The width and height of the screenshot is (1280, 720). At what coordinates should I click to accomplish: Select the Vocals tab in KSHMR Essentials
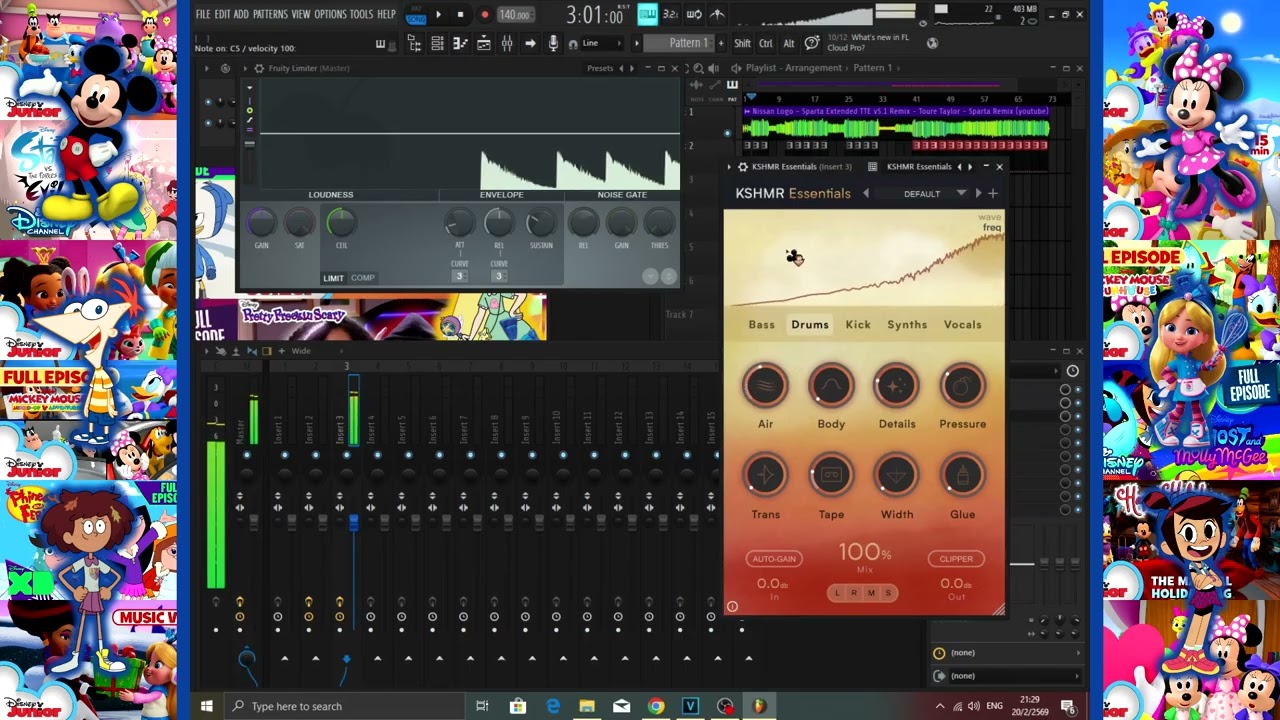pos(963,325)
